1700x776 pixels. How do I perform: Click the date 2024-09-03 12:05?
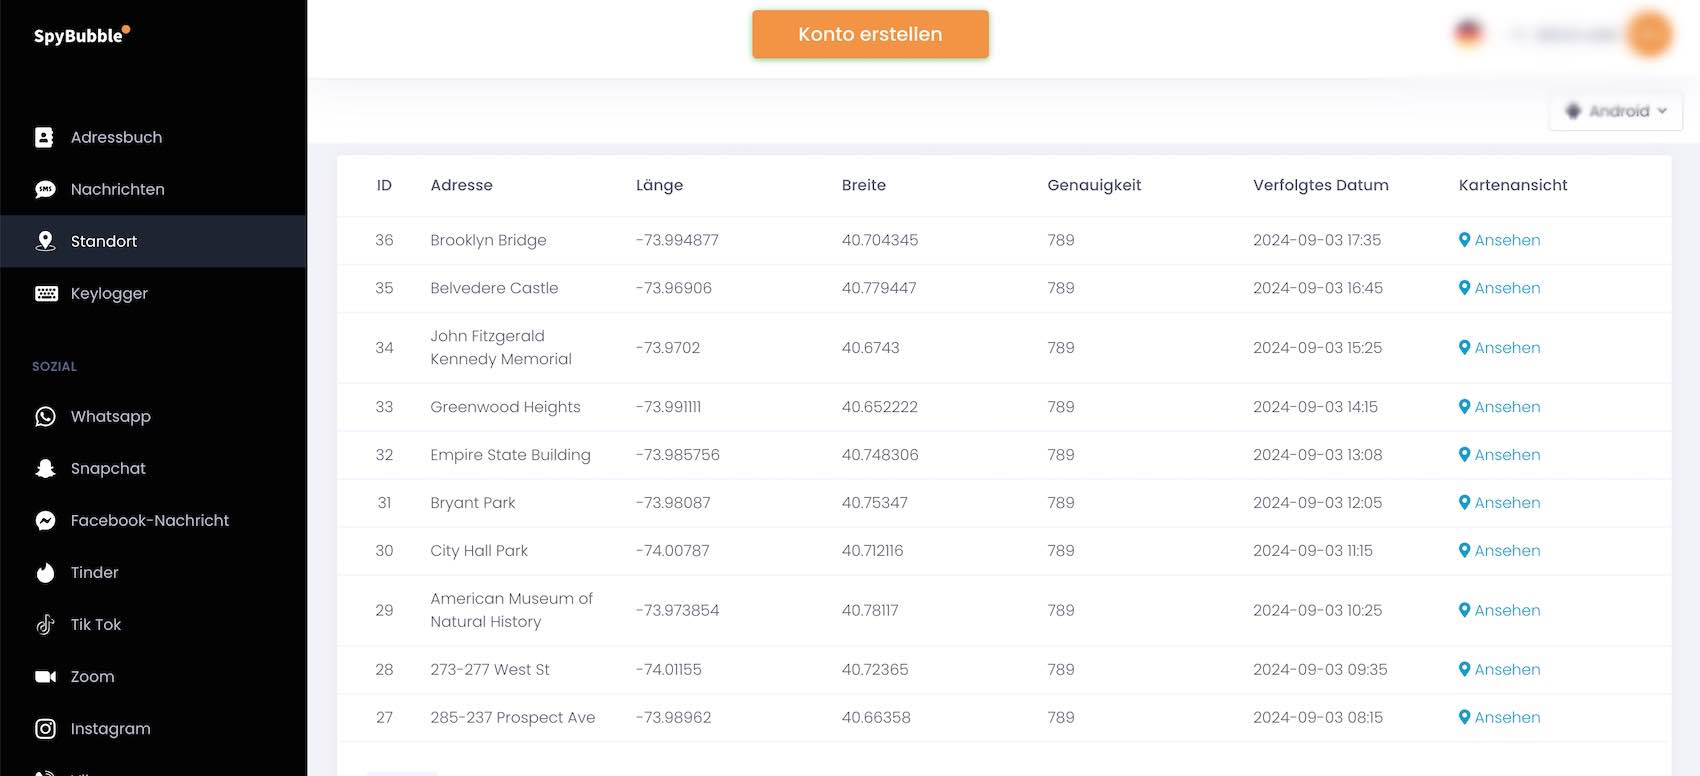(x=1317, y=503)
